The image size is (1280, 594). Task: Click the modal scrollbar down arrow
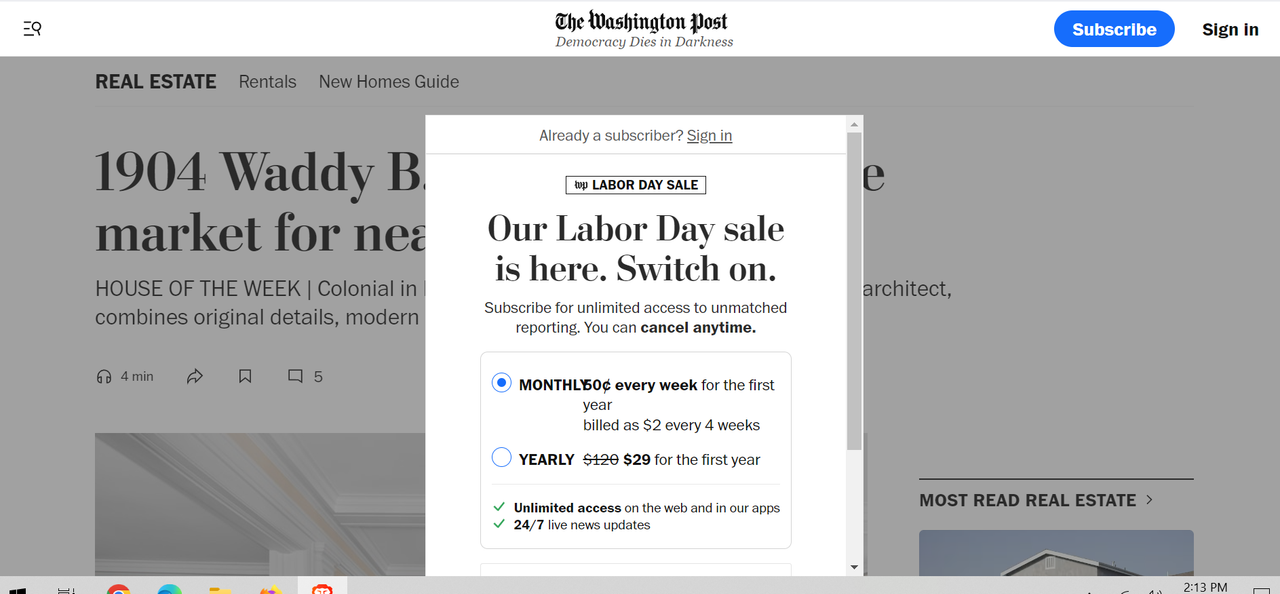(854, 567)
